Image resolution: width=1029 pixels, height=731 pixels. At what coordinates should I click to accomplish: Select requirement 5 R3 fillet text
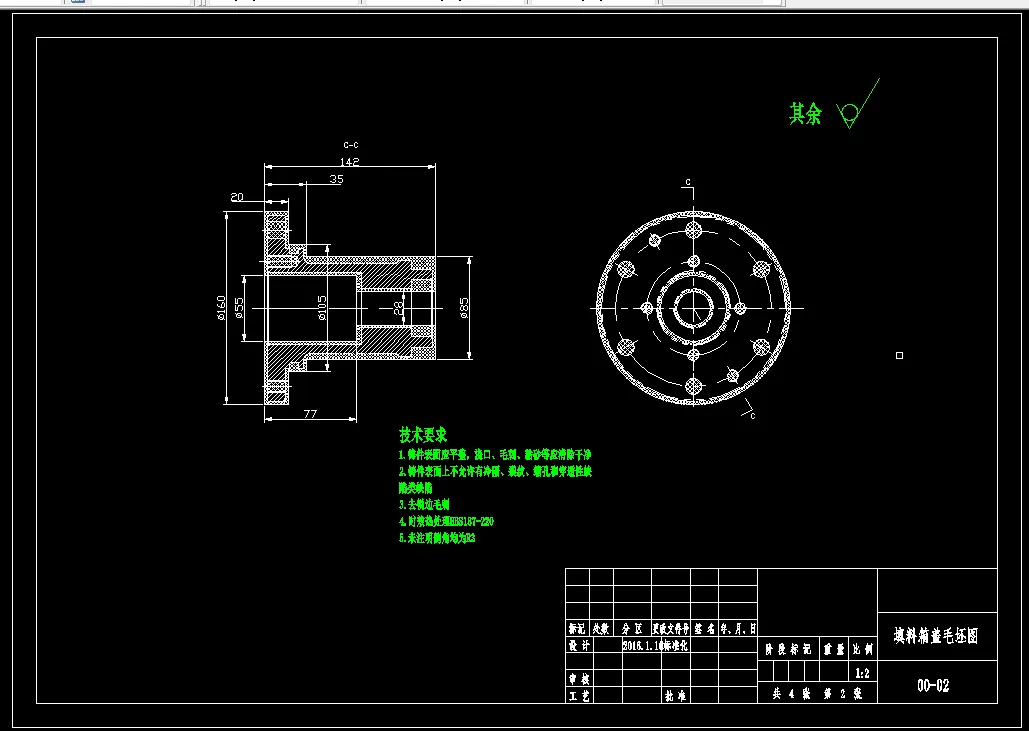pos(437,538)
